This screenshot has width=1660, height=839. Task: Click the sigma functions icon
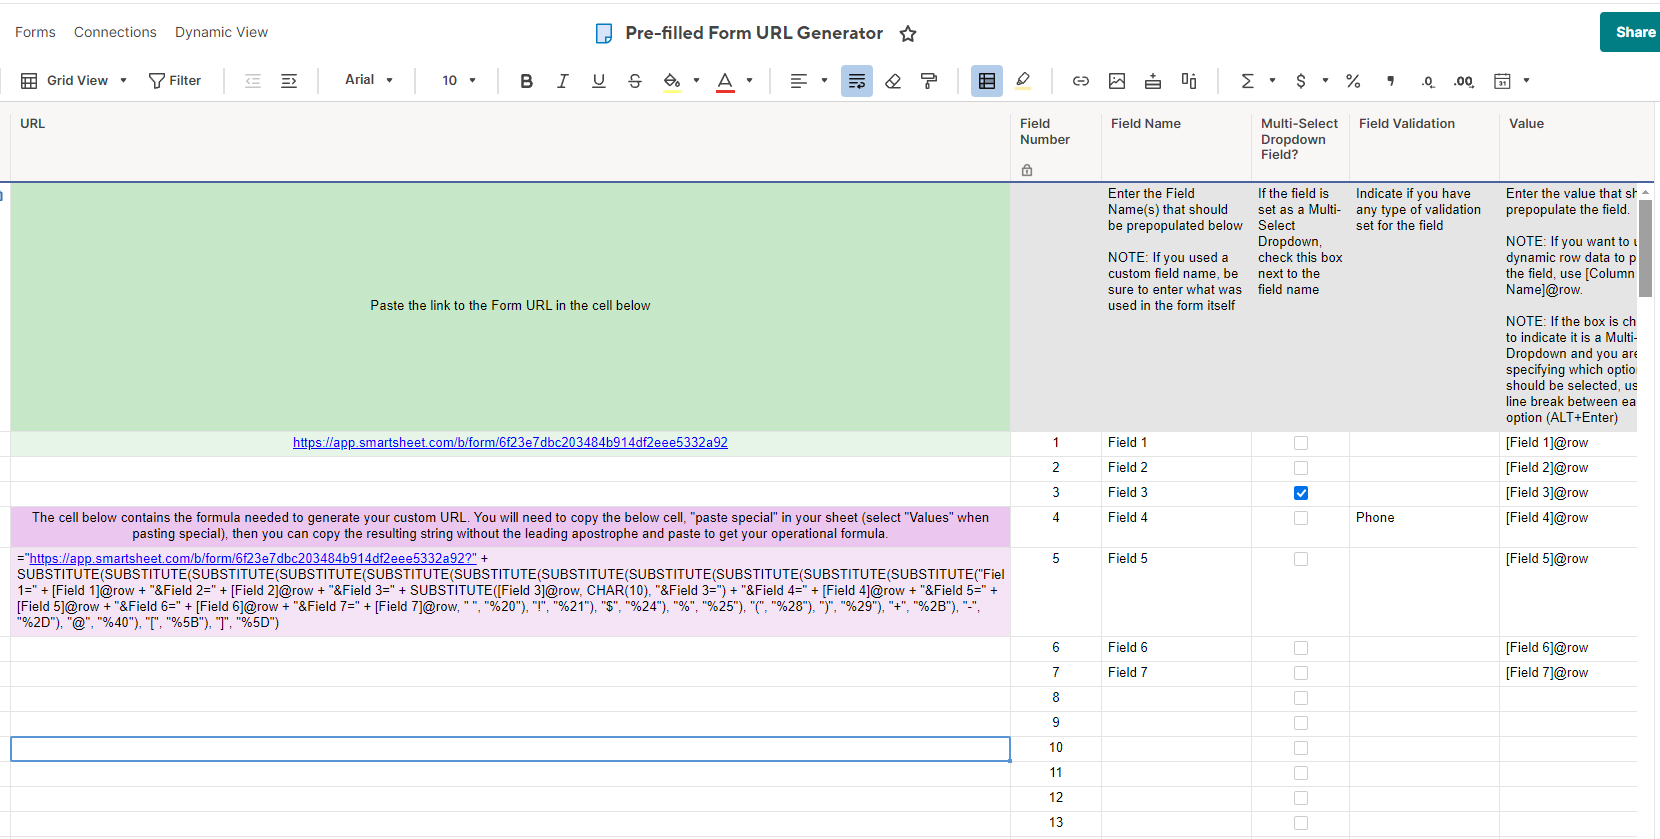coord(1247,81)
